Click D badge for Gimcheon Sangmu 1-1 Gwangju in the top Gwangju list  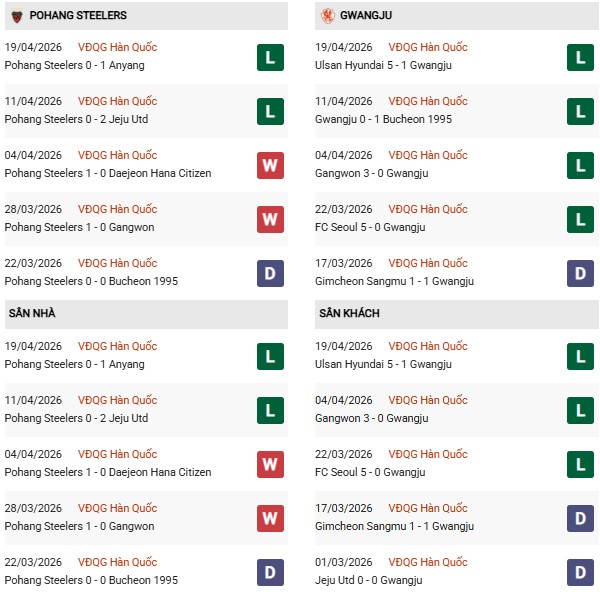[580, 273]
